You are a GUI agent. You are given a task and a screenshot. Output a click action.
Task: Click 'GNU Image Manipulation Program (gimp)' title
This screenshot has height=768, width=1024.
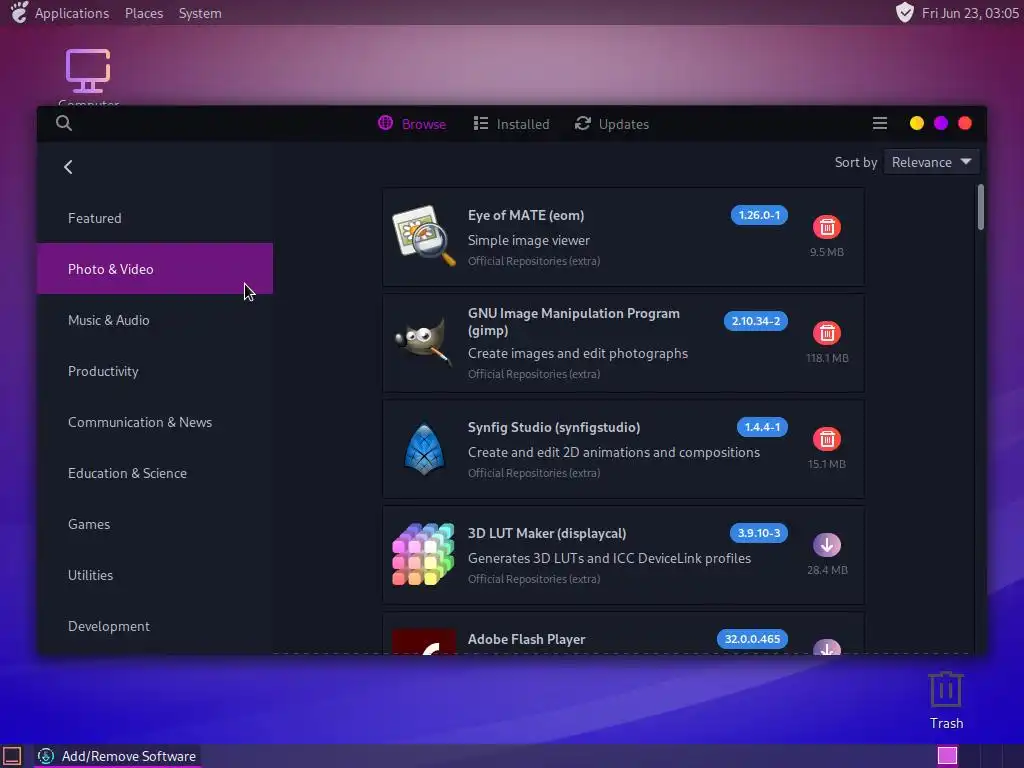[573, 321]
